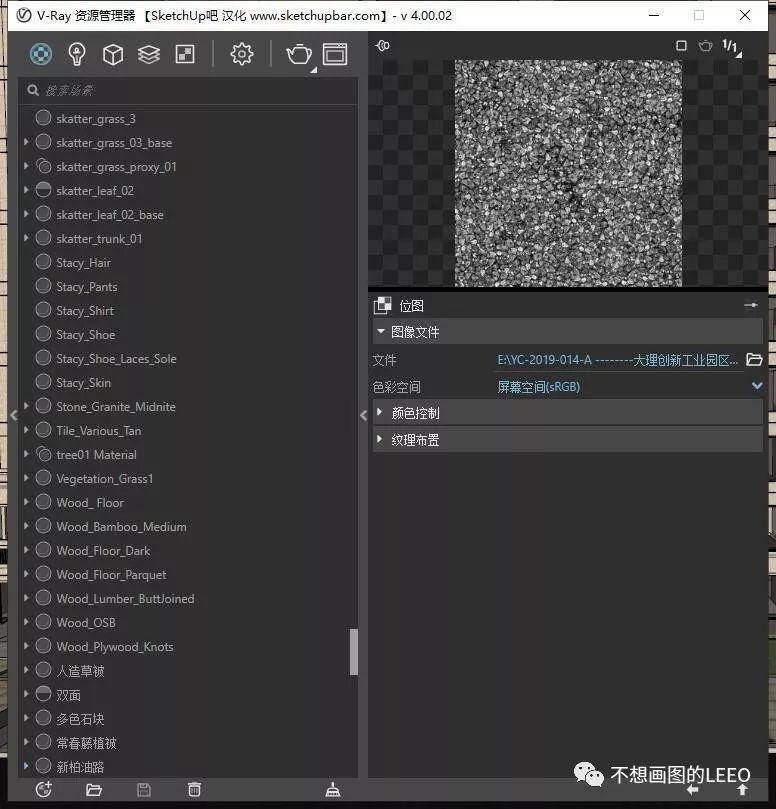Select 常春藤植被 material

point(87,743)
